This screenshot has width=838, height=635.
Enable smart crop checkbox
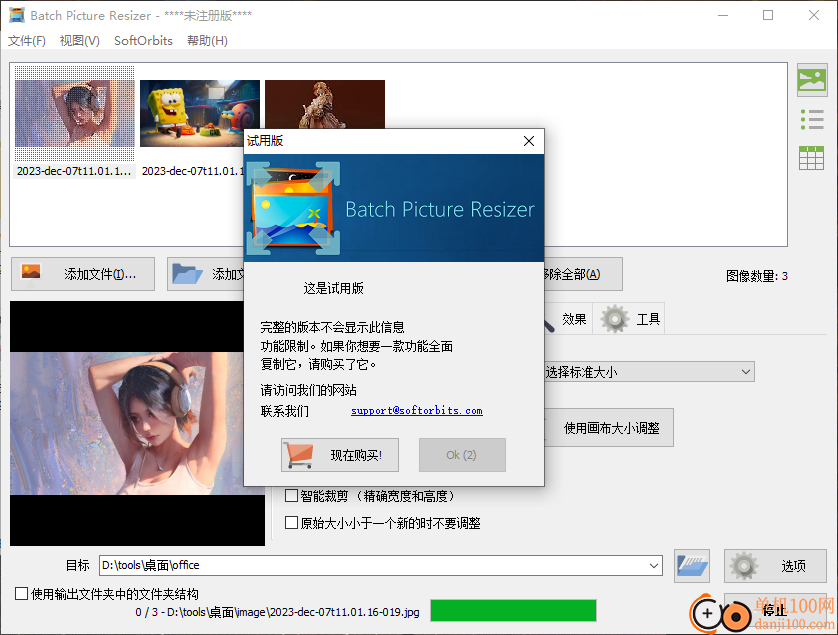[291, 495]
